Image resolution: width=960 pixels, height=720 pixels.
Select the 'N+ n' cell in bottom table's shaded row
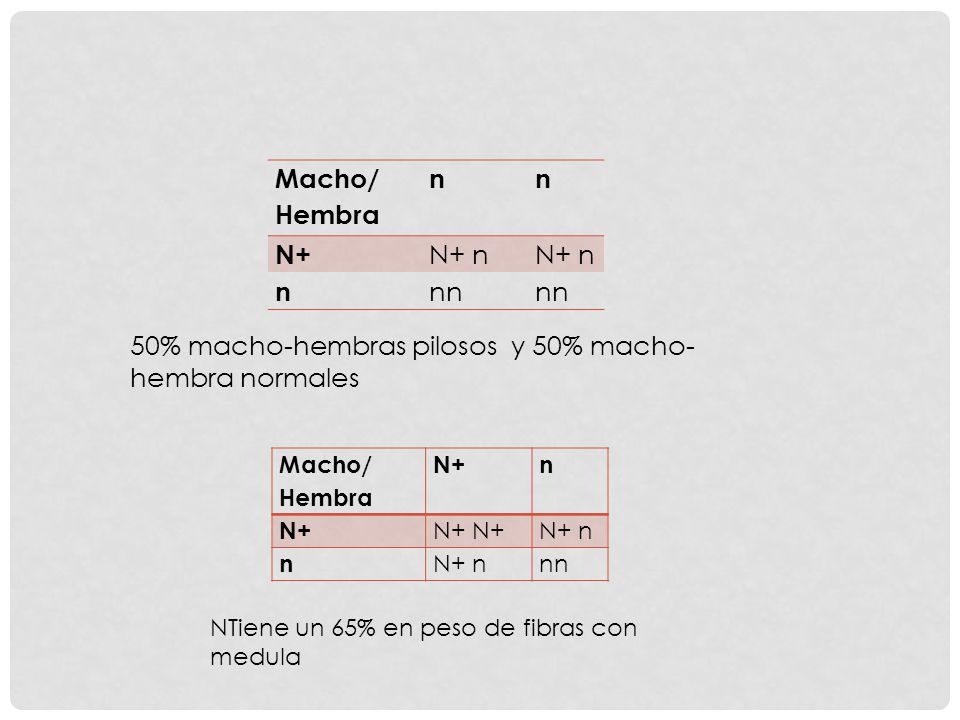[x=570, y=531]
